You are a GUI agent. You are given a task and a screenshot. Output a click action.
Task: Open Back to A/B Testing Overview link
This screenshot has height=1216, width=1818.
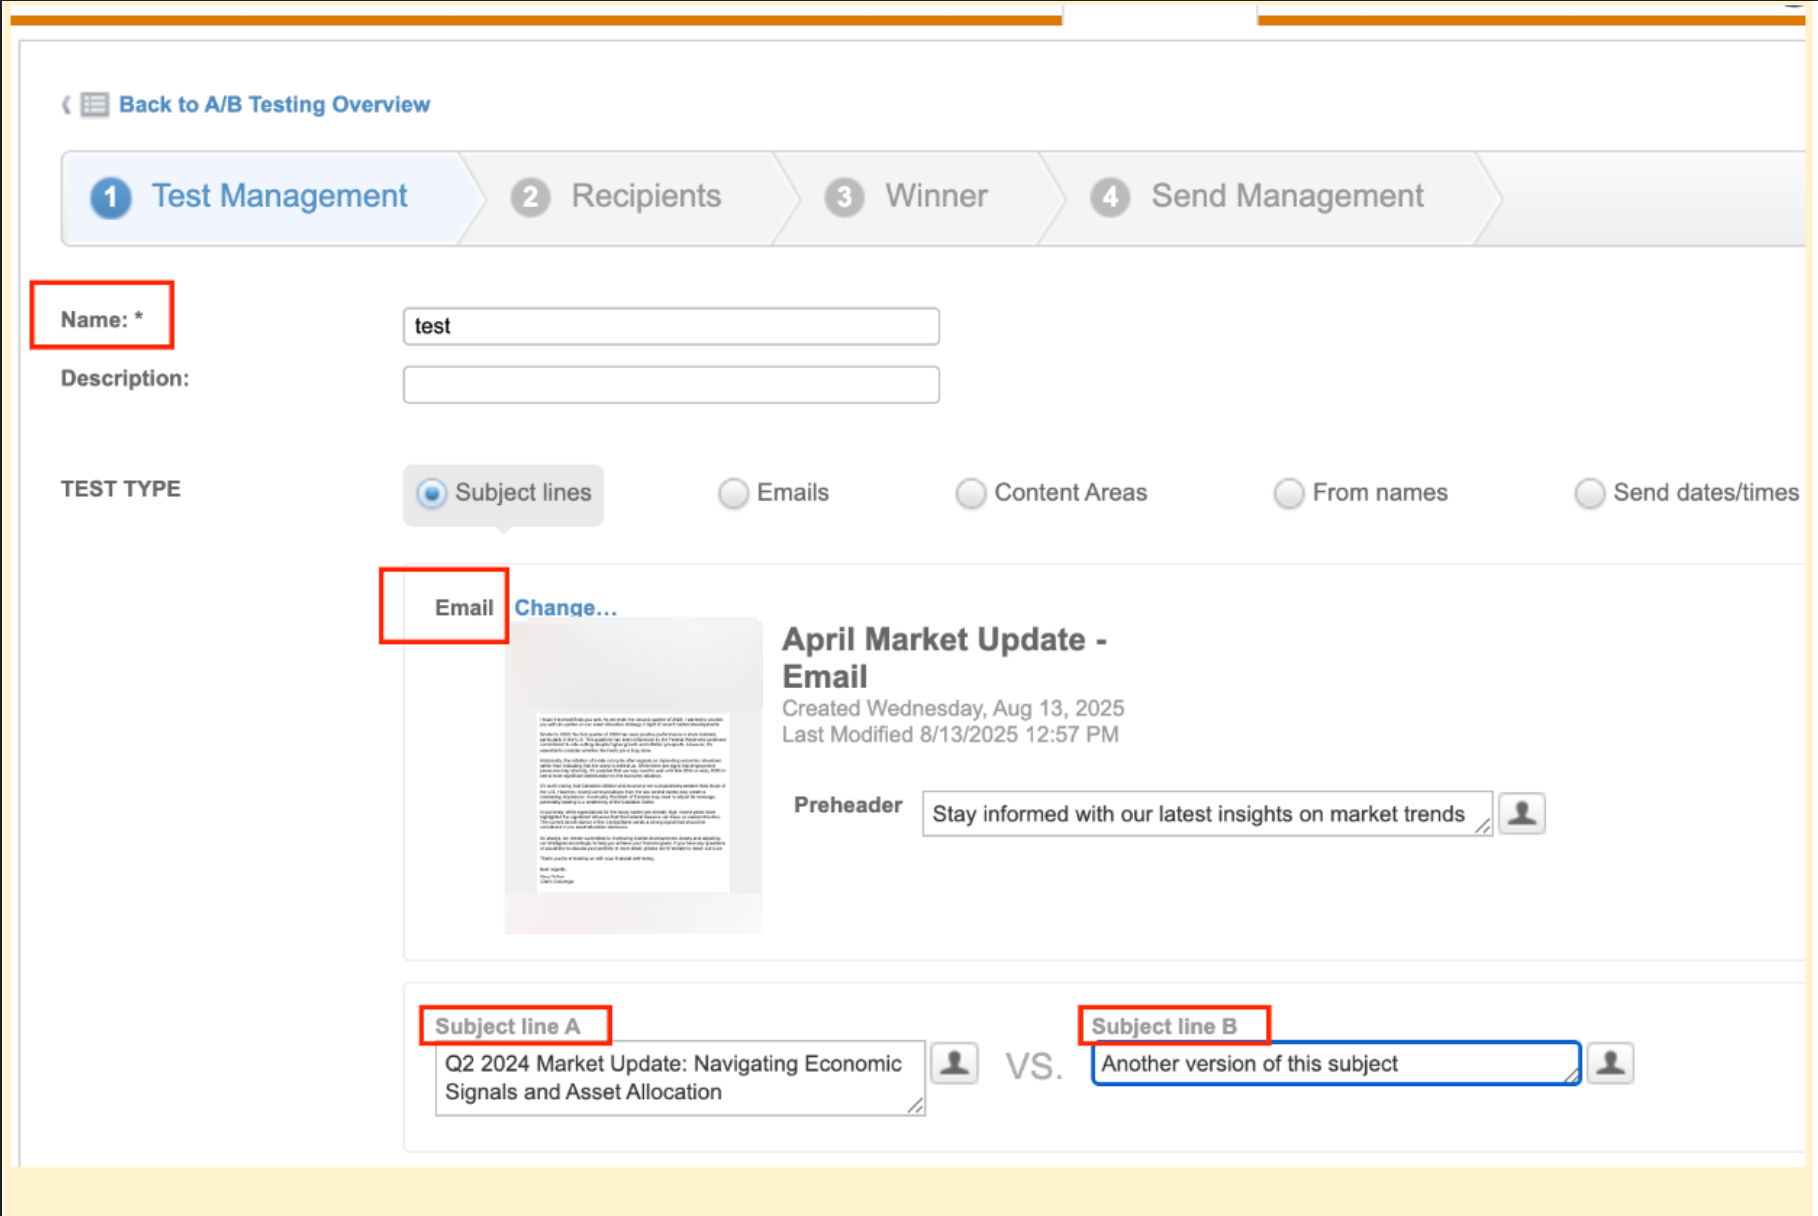click(x=274, y=104)
